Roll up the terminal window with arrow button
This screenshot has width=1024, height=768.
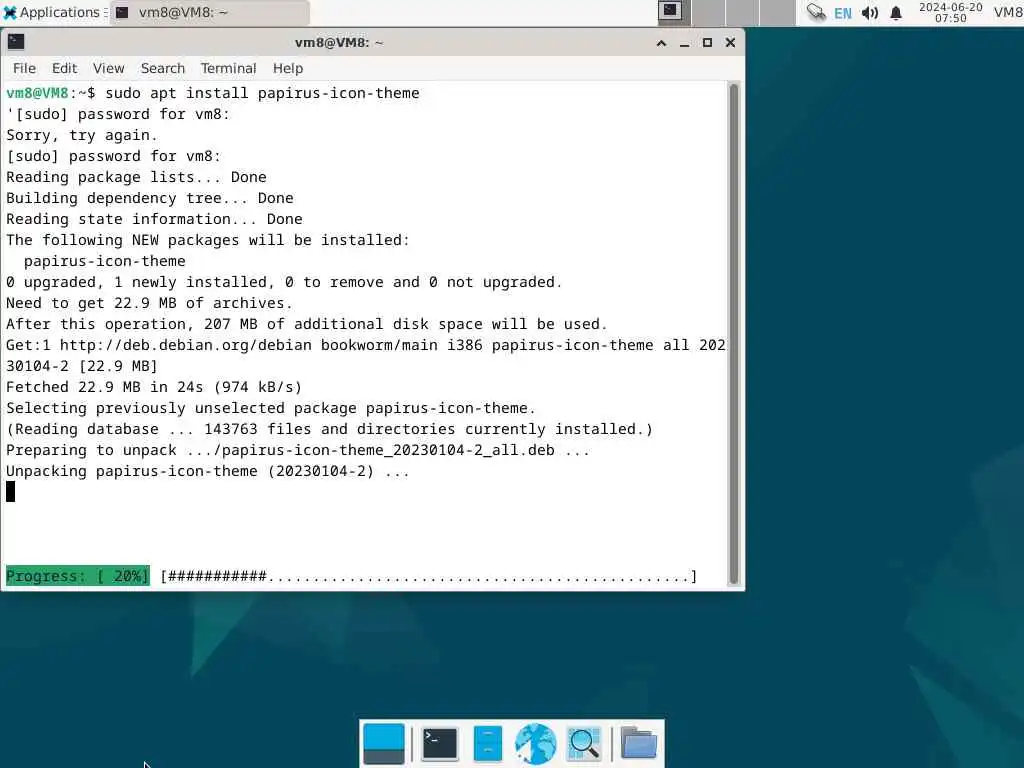click(662, 43)
